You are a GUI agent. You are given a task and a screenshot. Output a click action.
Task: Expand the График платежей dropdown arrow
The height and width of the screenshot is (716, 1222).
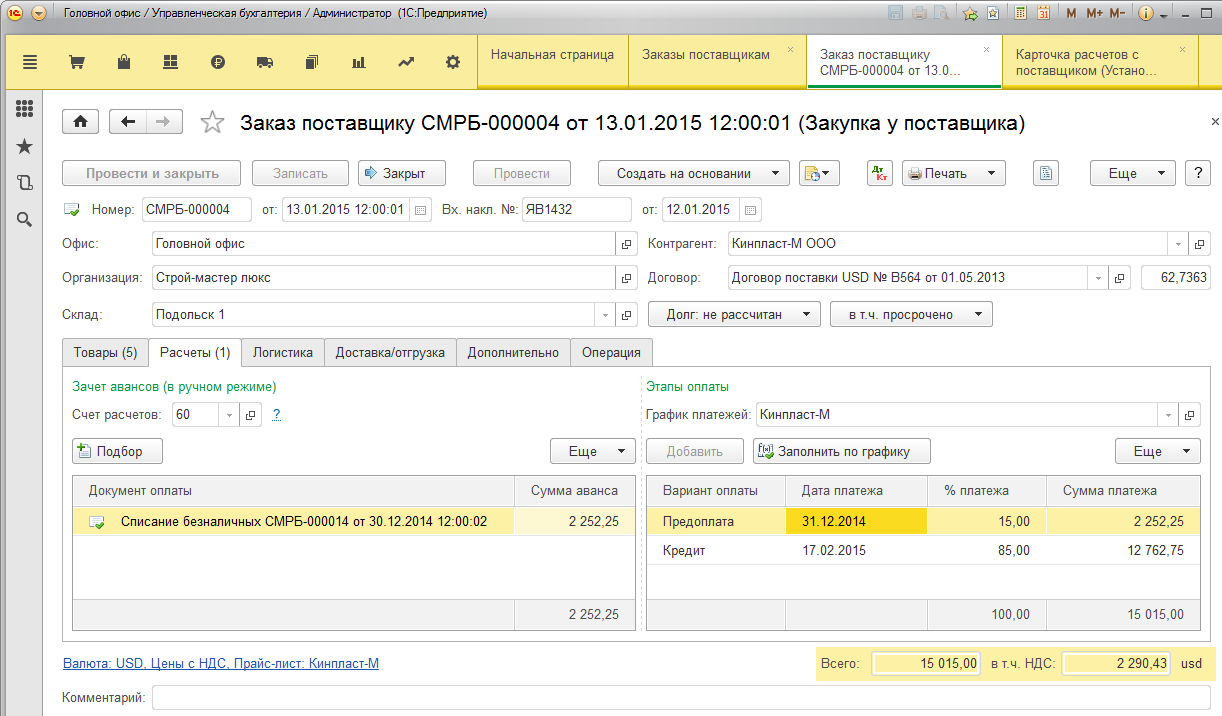tap(1168, 414)
